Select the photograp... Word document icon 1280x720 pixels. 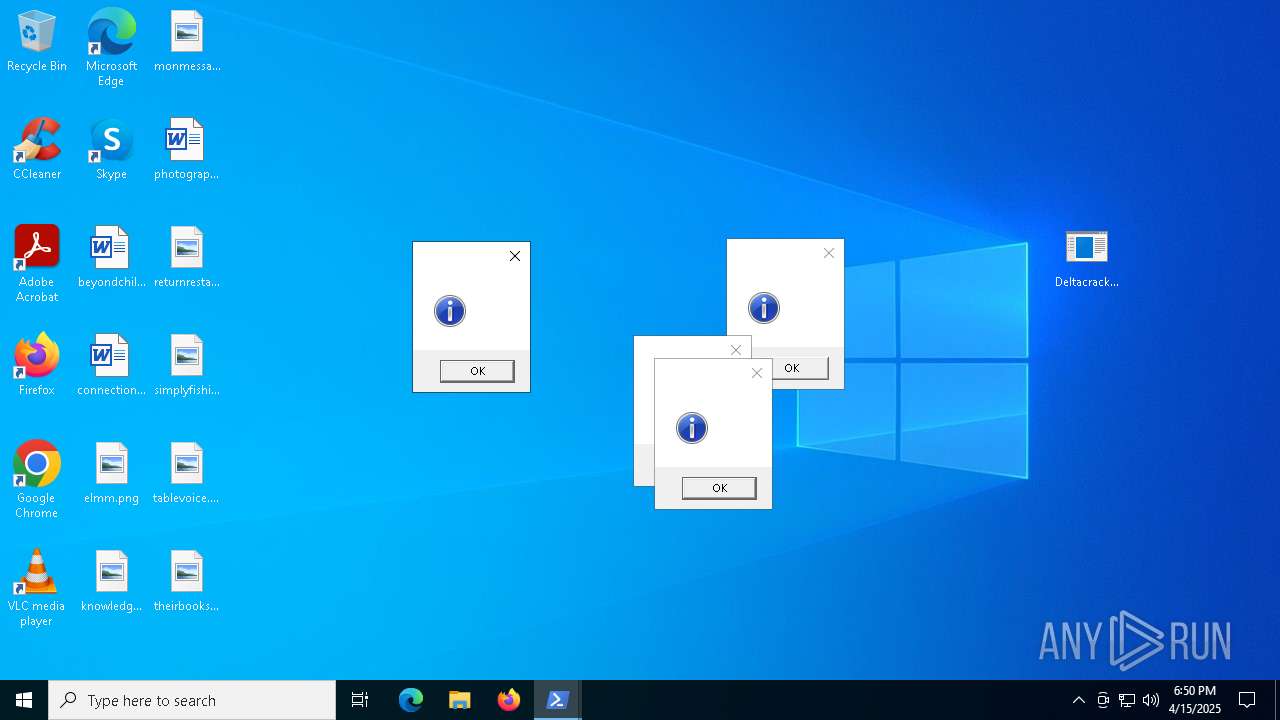[x=187, y=150]
